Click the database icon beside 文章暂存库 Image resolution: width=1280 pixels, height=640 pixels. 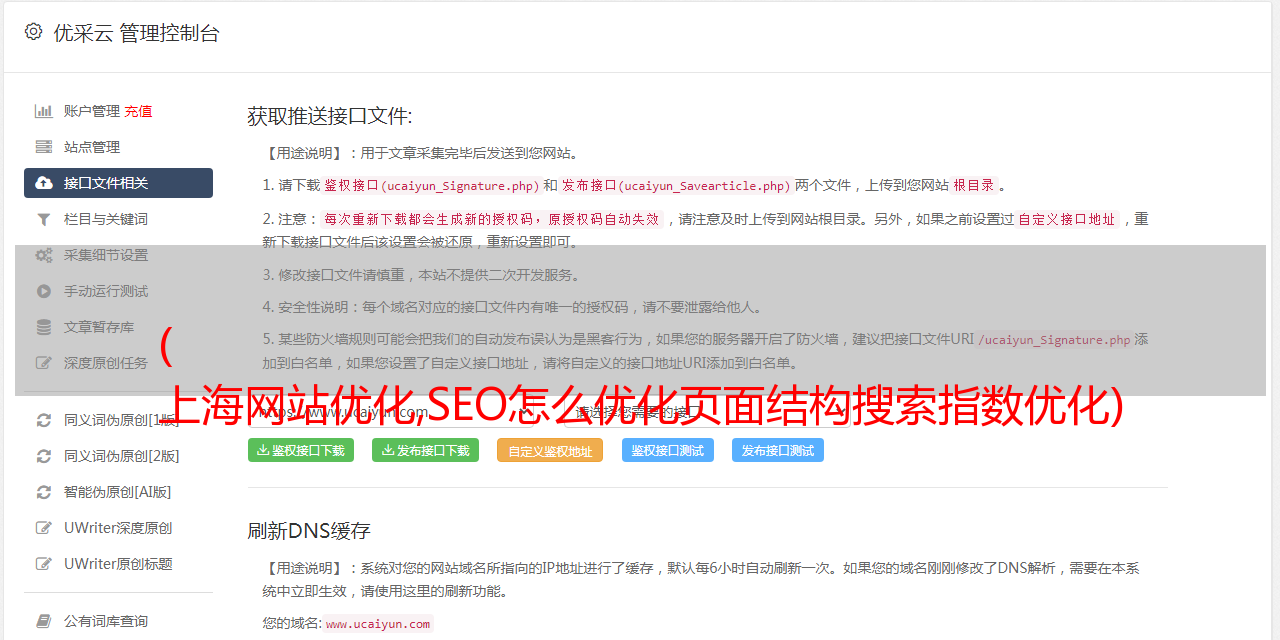[x=44, y=327]
